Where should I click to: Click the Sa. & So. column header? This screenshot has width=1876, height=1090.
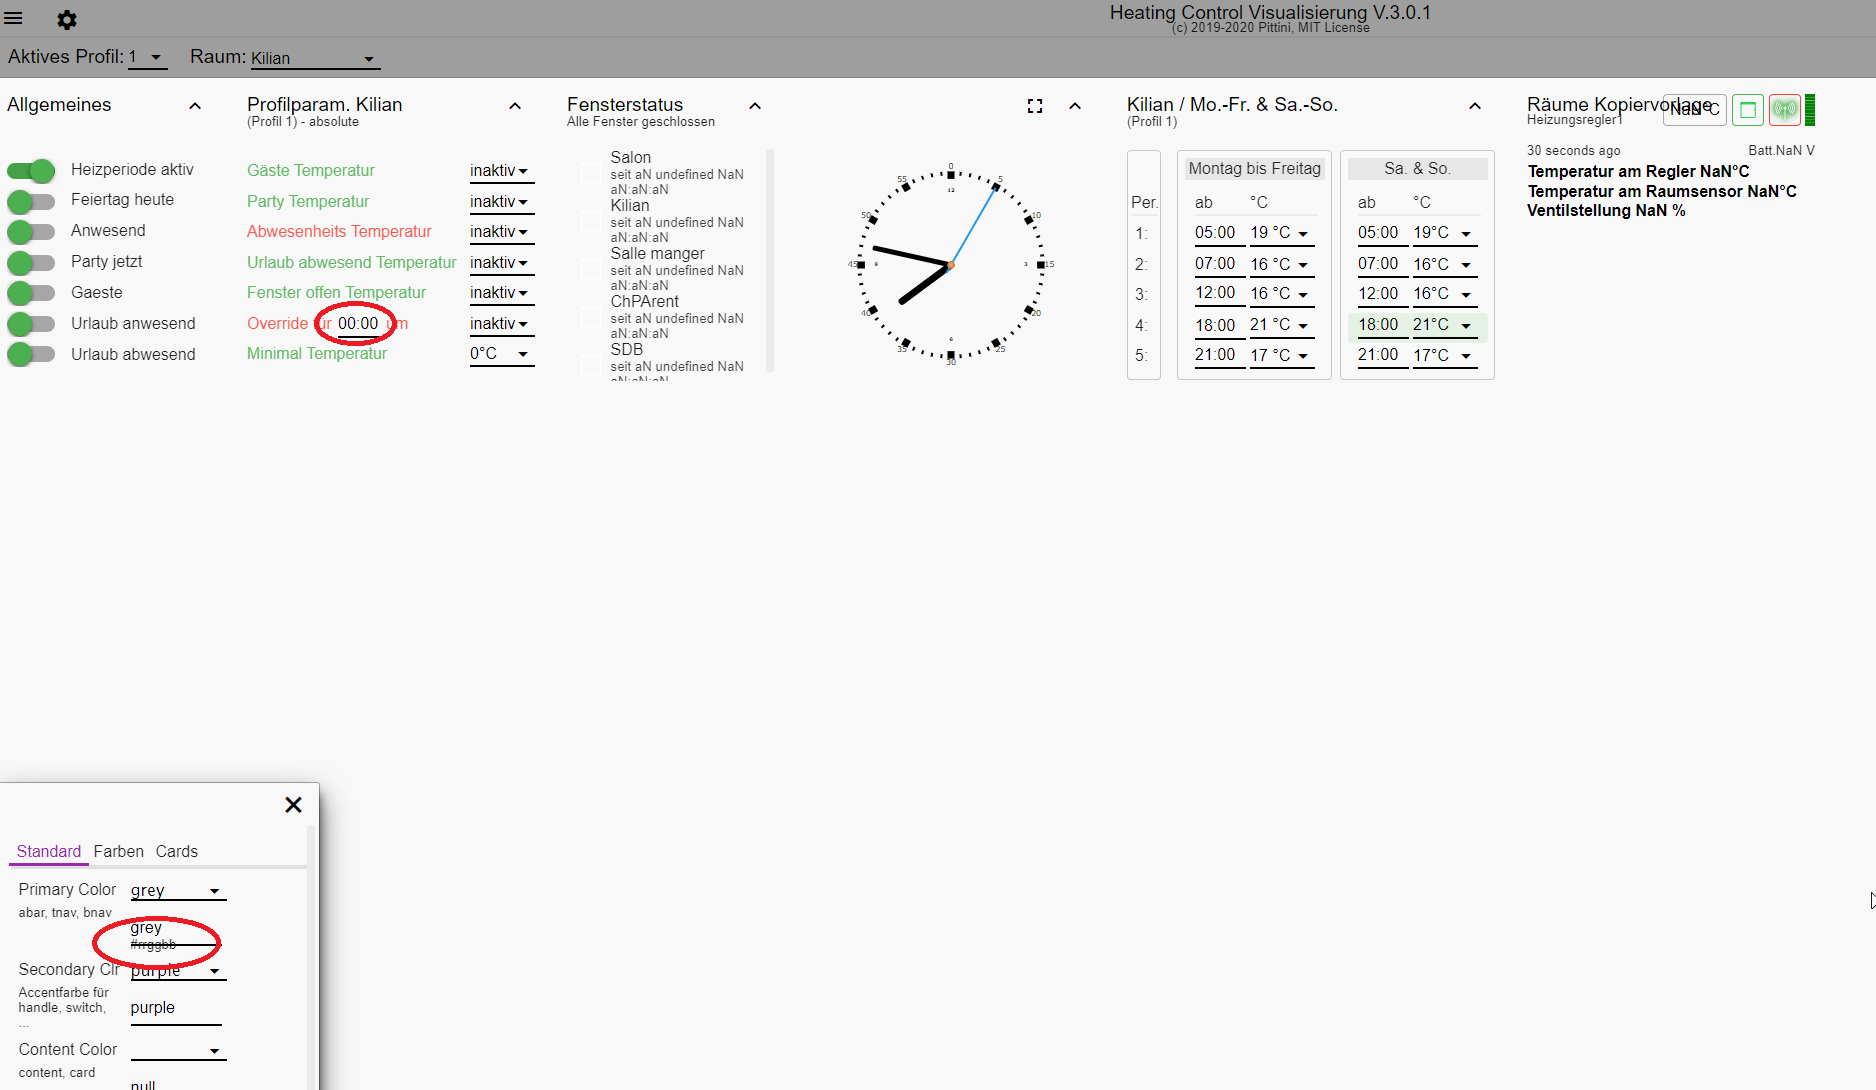pyautogui.click(x=1417, y=169)
